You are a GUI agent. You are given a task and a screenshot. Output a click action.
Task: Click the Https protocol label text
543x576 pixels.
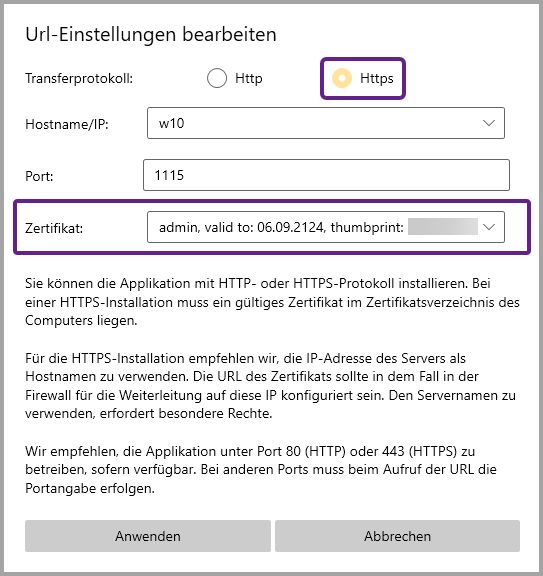pyautogui.click(x=377, y=78)
